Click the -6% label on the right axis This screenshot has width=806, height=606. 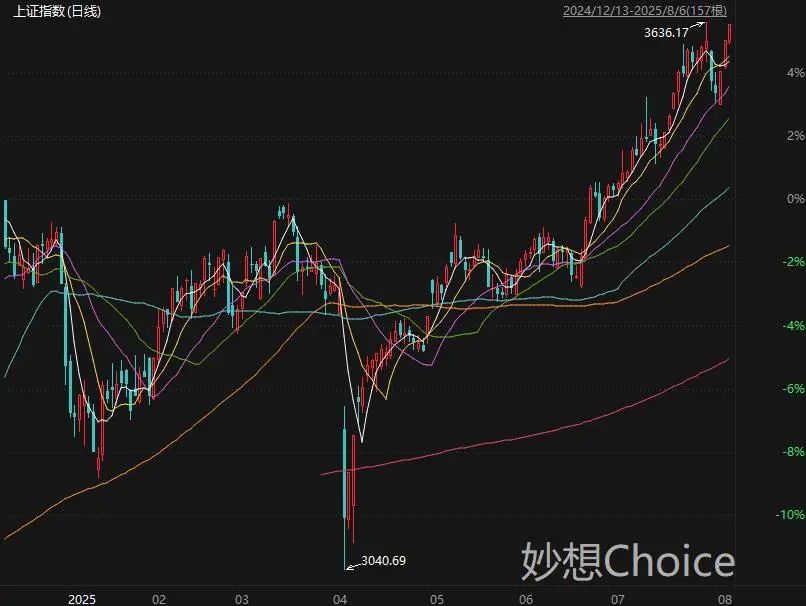click(x=793, y=389)
